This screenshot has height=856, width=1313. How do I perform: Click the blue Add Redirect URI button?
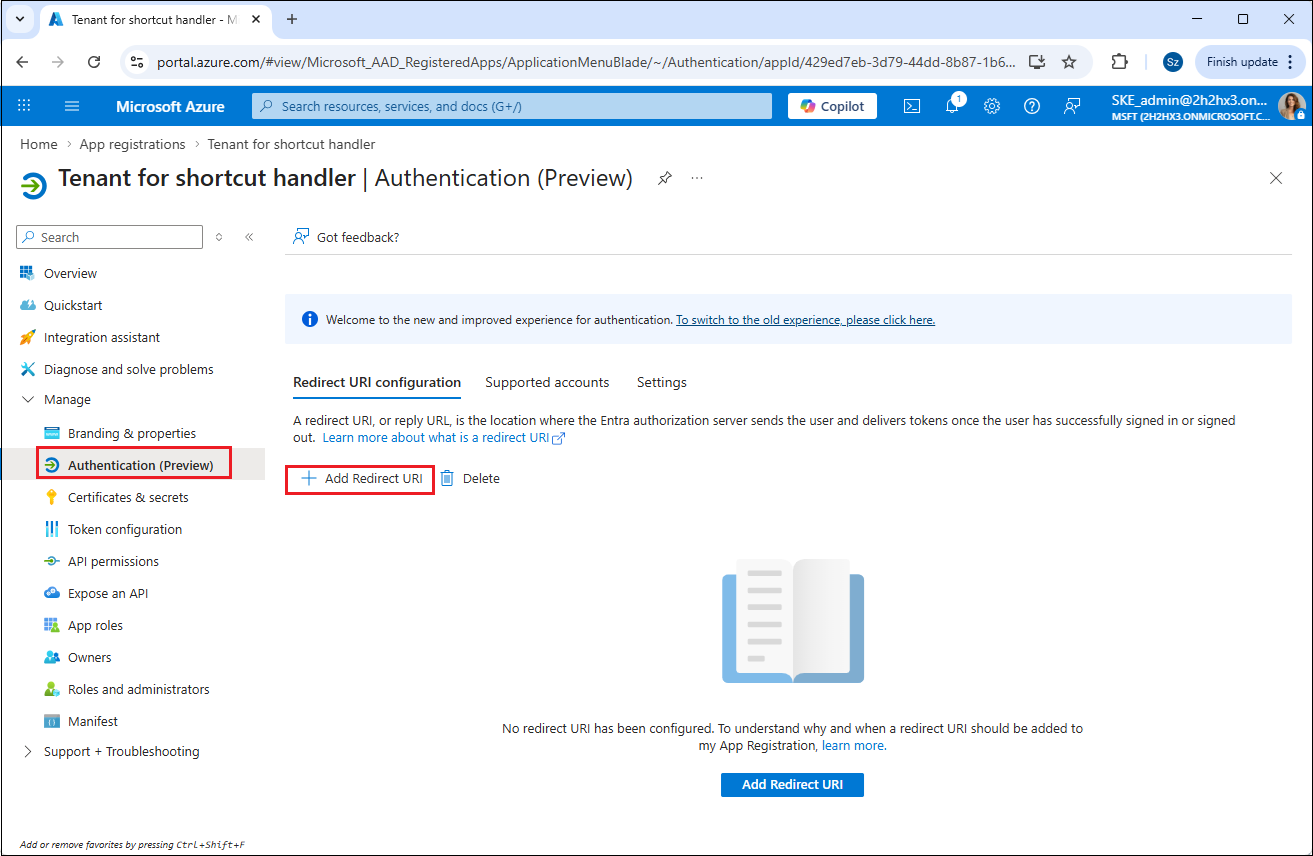(792, 785)
